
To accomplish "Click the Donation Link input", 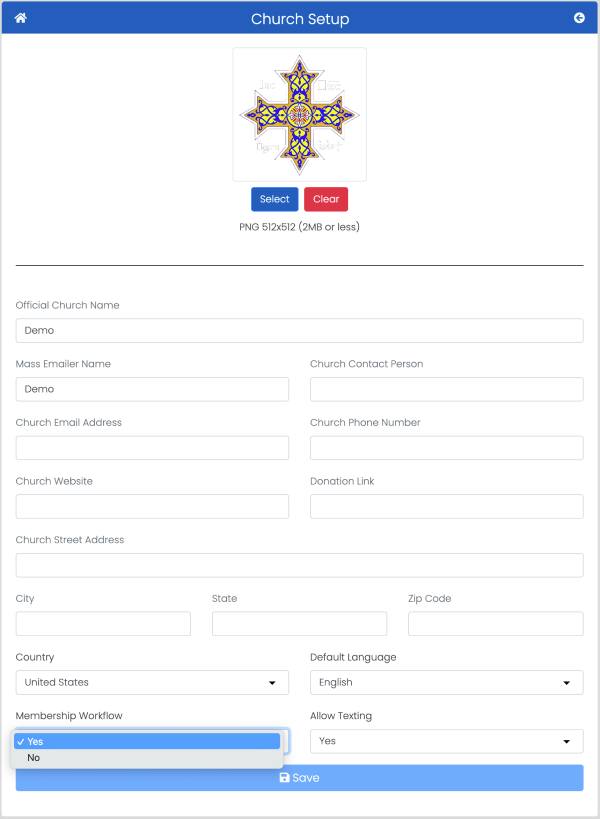I will tap(446, 506).
